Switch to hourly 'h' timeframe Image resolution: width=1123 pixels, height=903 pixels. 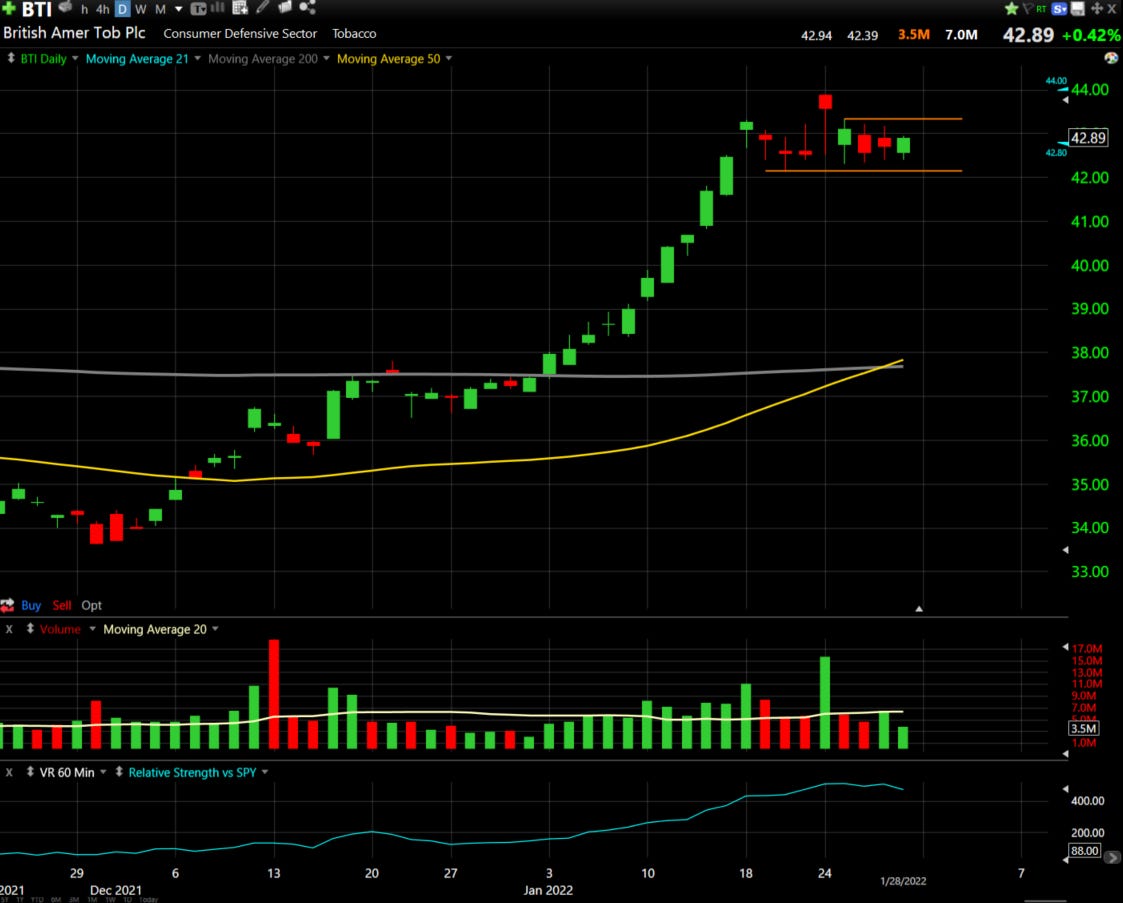click(85, 9)
